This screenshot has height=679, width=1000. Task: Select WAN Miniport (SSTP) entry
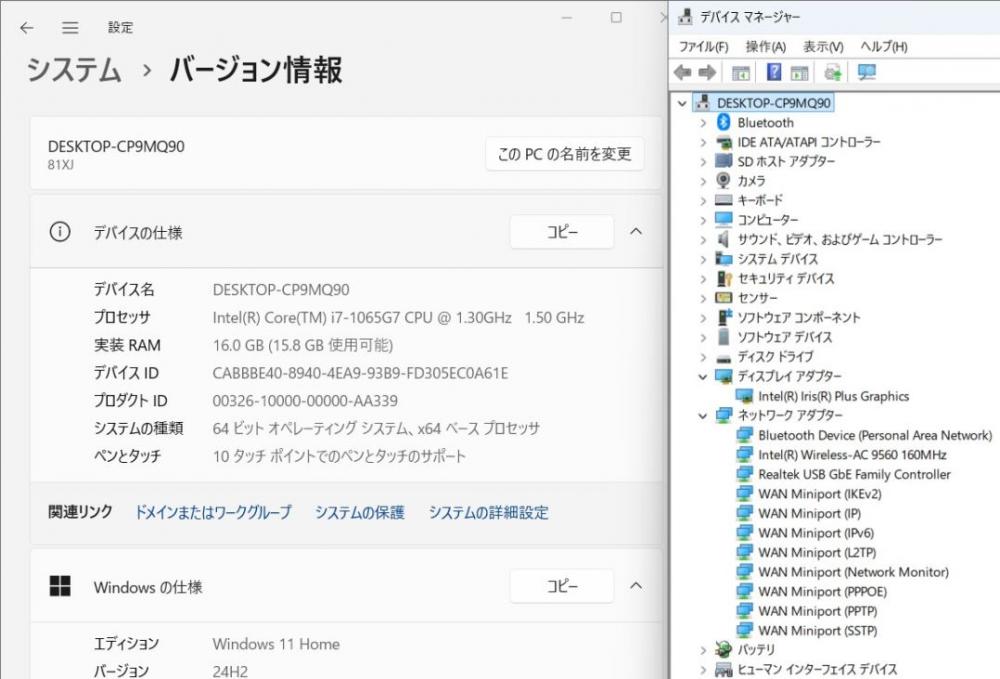817,631
